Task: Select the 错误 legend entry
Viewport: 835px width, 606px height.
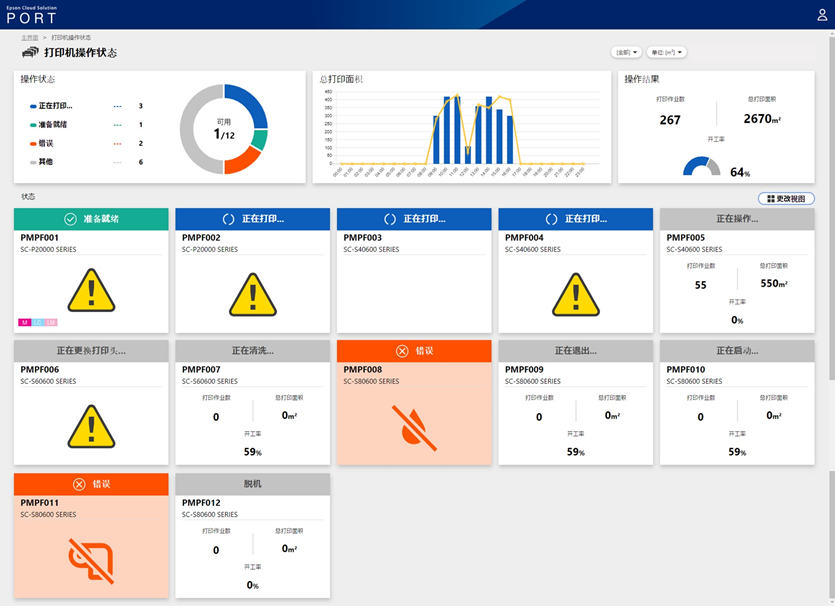Action: 46,143
